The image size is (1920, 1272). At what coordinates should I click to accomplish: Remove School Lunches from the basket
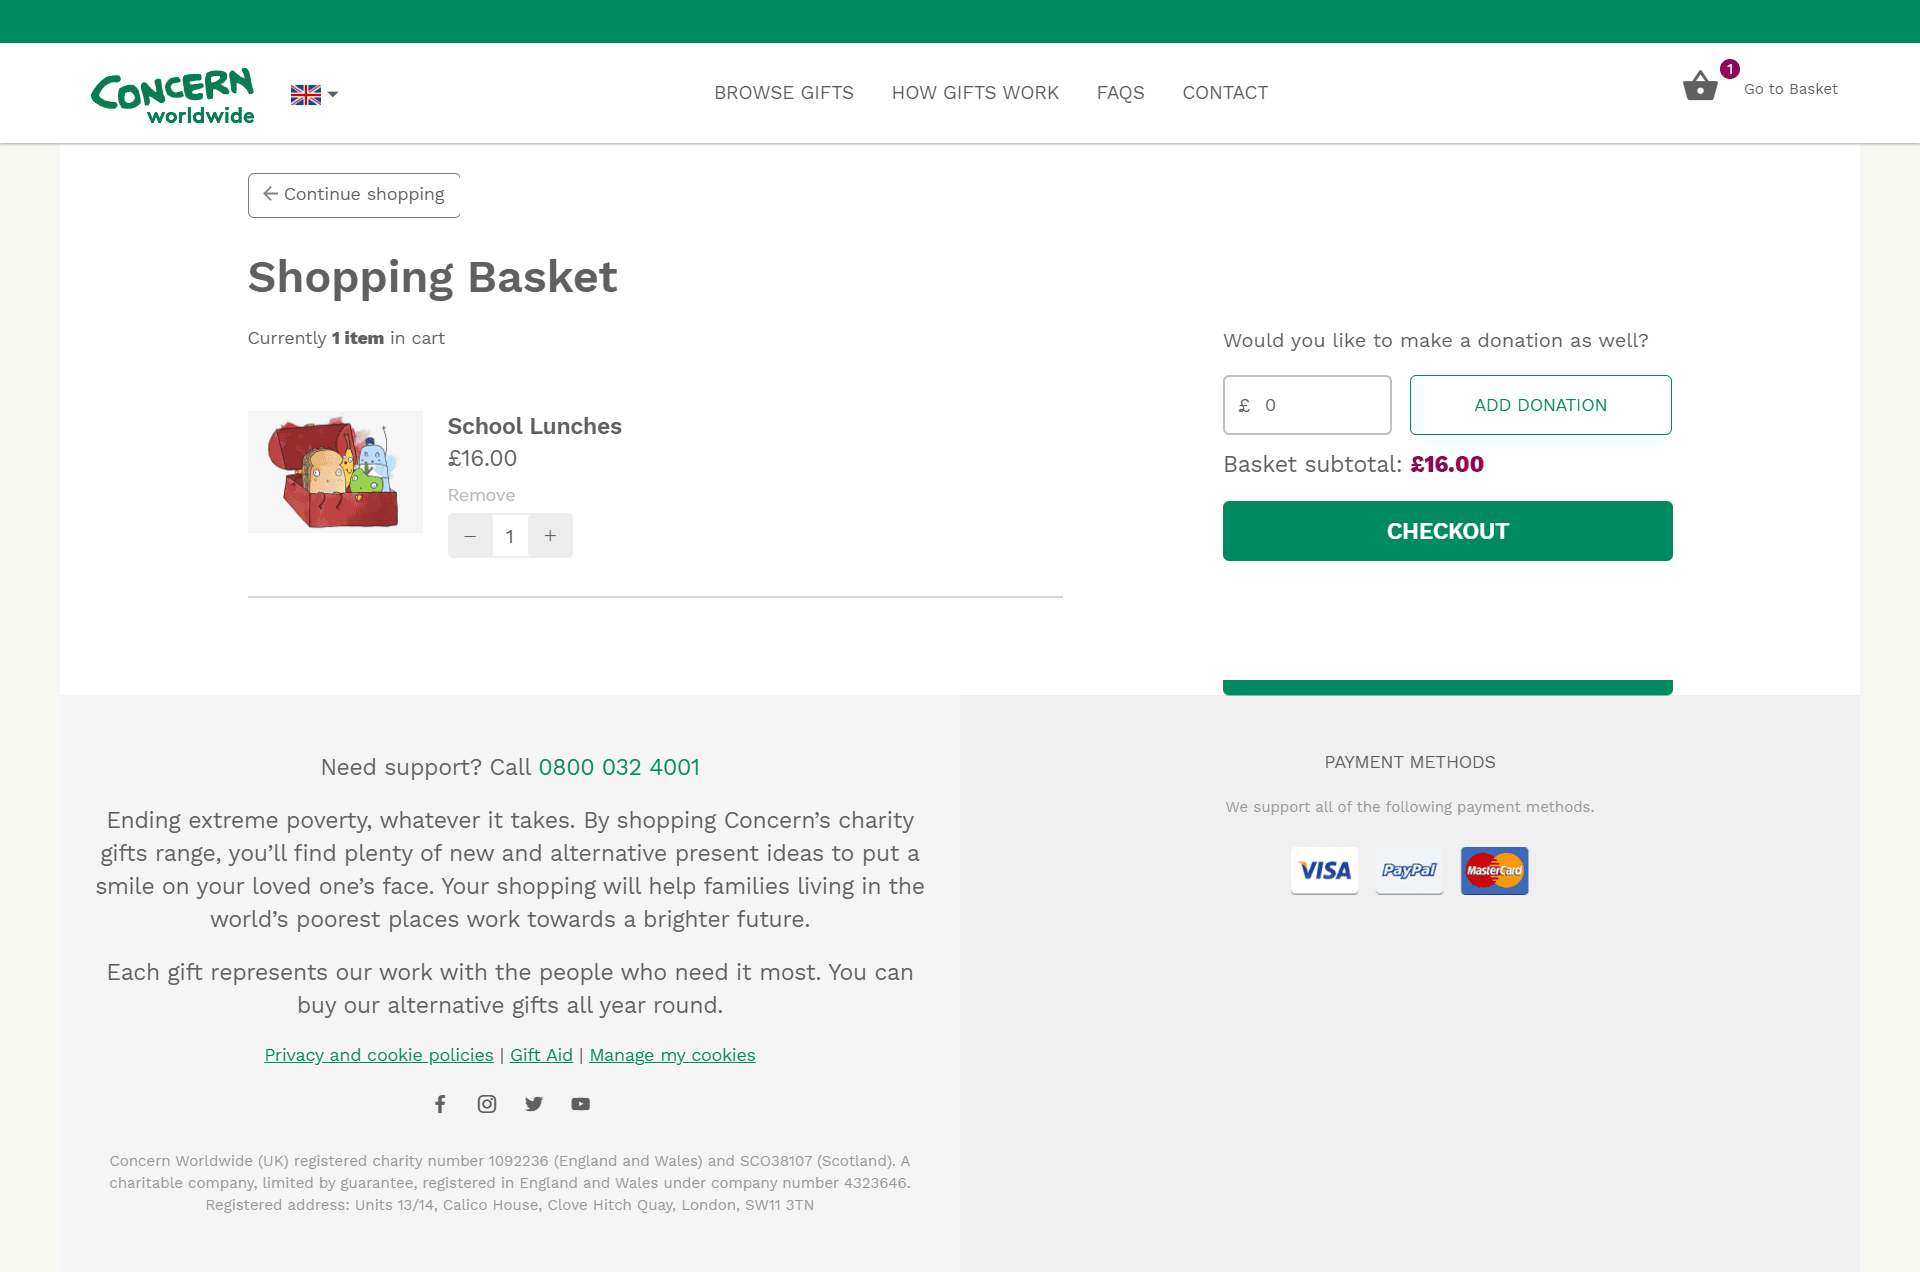[481, 495]
